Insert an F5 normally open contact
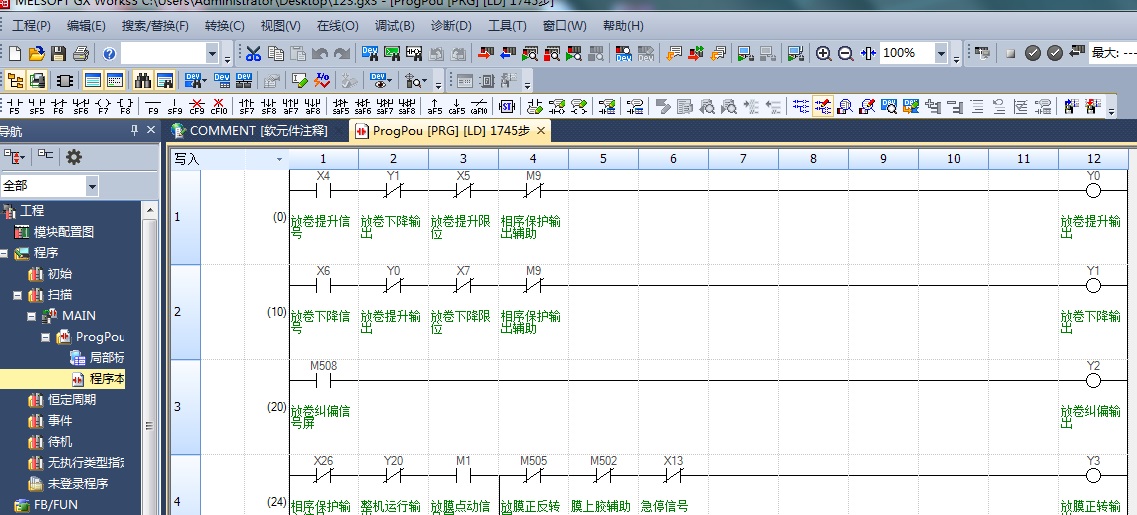Viewport: 1137px width, 515px height. [14, 106]
